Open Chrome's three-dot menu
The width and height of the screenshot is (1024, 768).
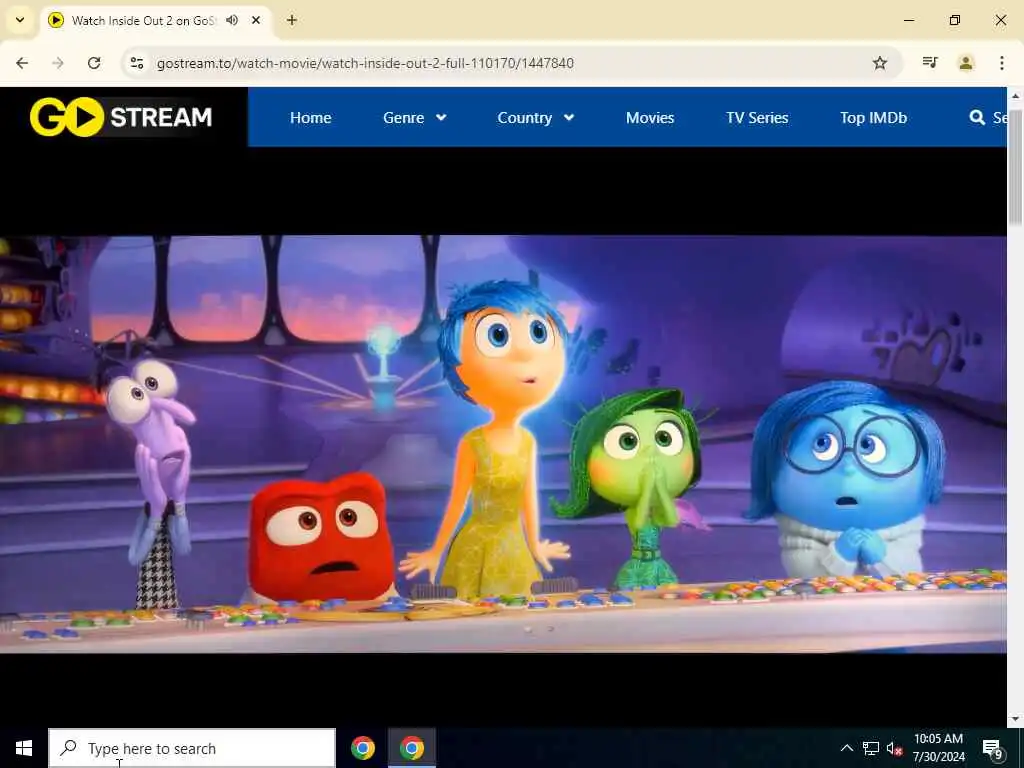coord(1001,63)
